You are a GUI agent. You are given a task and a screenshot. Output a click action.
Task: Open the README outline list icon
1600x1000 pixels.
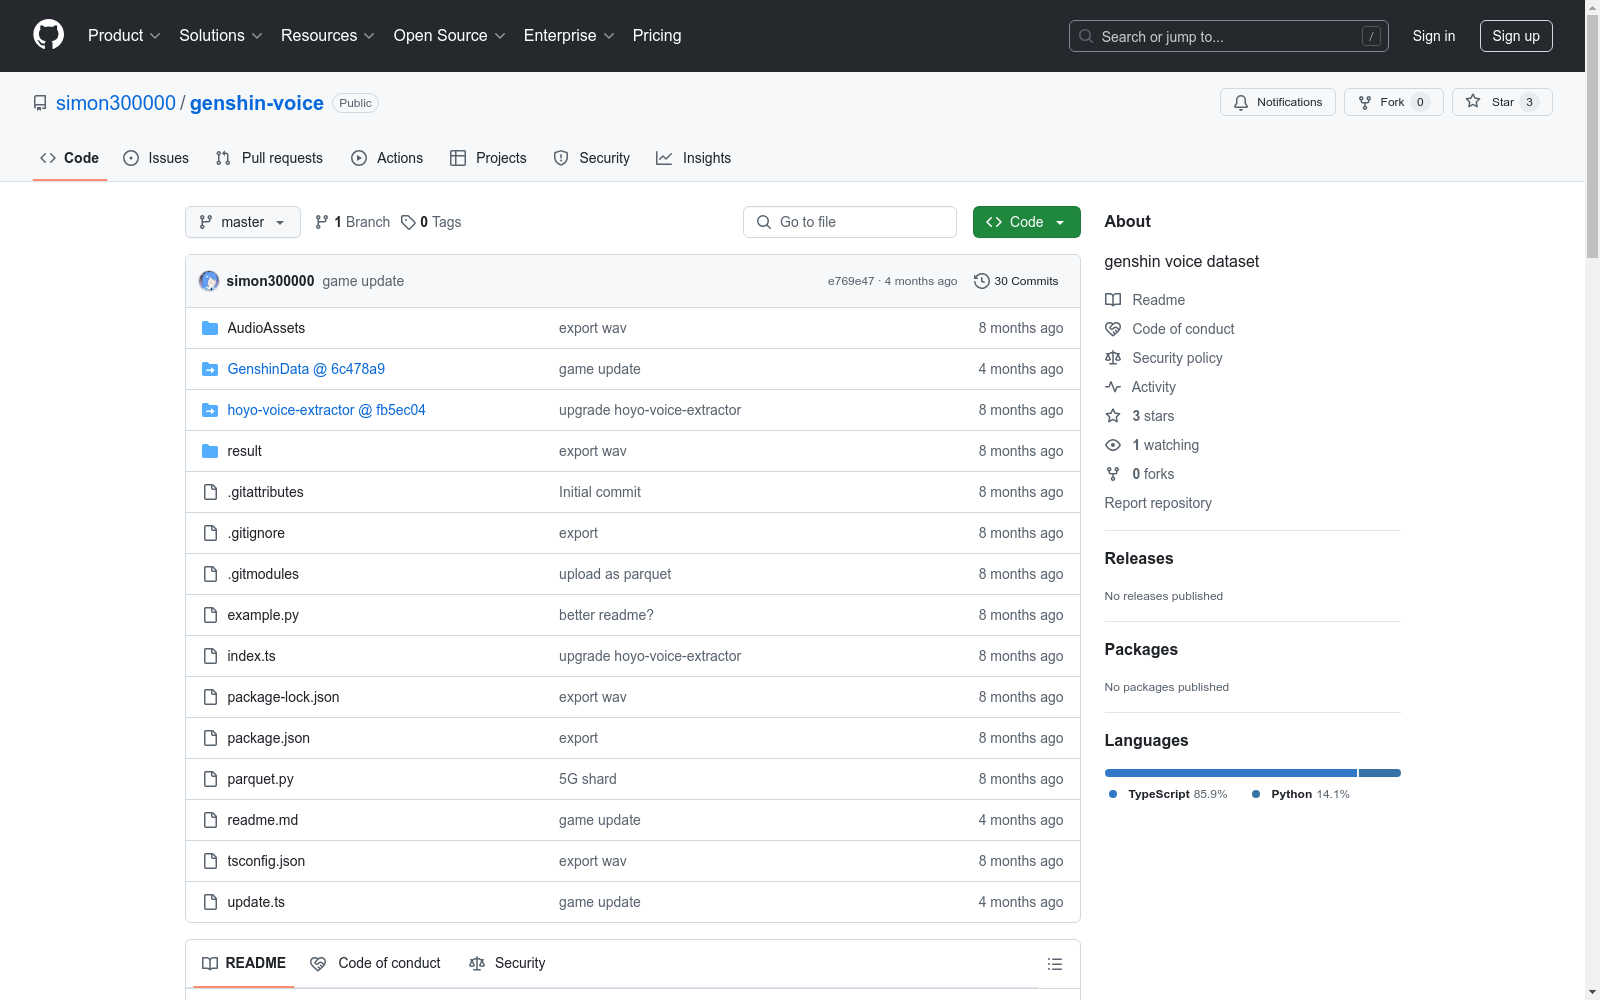(1055, 964)
